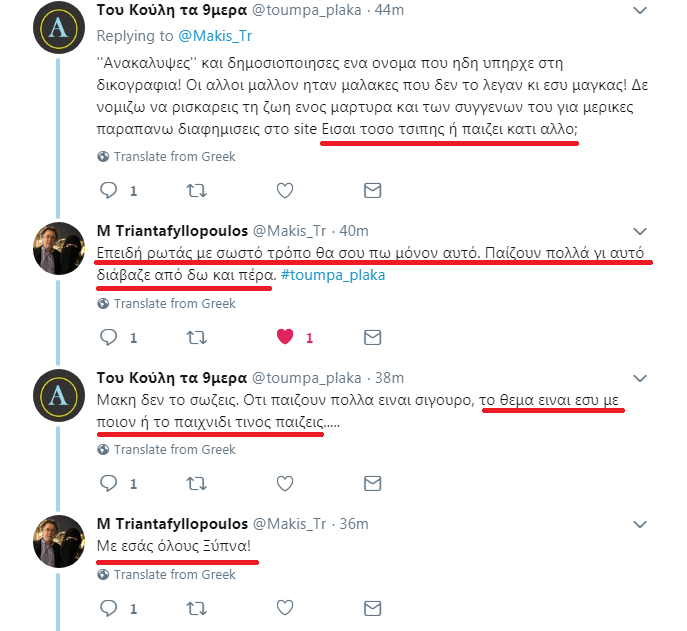This screenshot has width=687, height=631.
Task: Unlike the red-hearted Makis_Tr tweet
Action: [284, 337]
